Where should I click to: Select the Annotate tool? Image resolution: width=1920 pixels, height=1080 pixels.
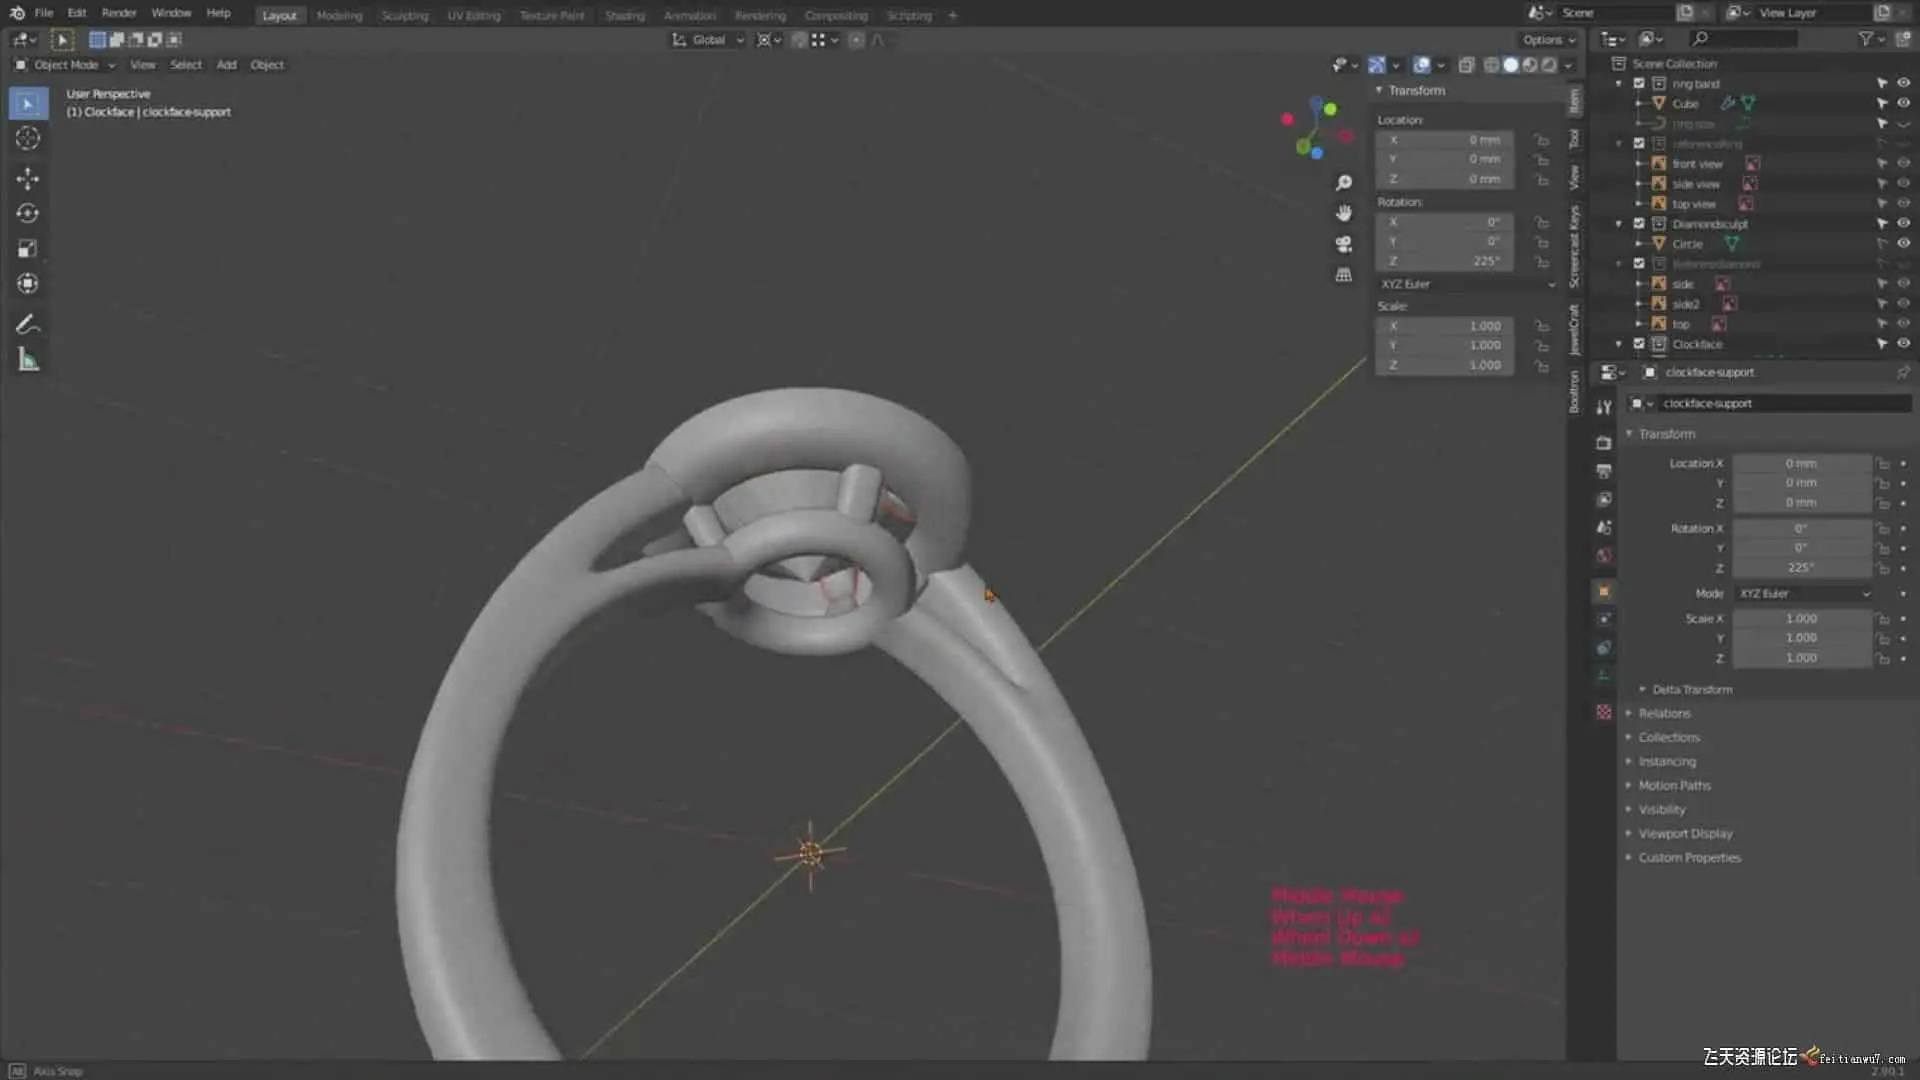pyautogui.click(x=27, y=324)
